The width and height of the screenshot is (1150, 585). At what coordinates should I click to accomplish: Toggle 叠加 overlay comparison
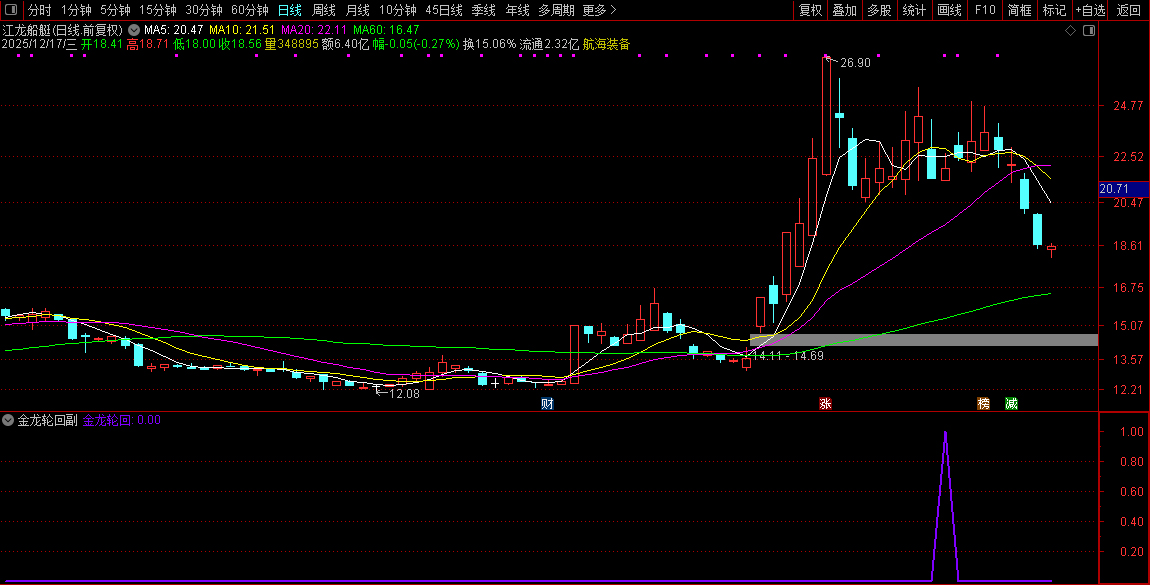click(844, 10)
